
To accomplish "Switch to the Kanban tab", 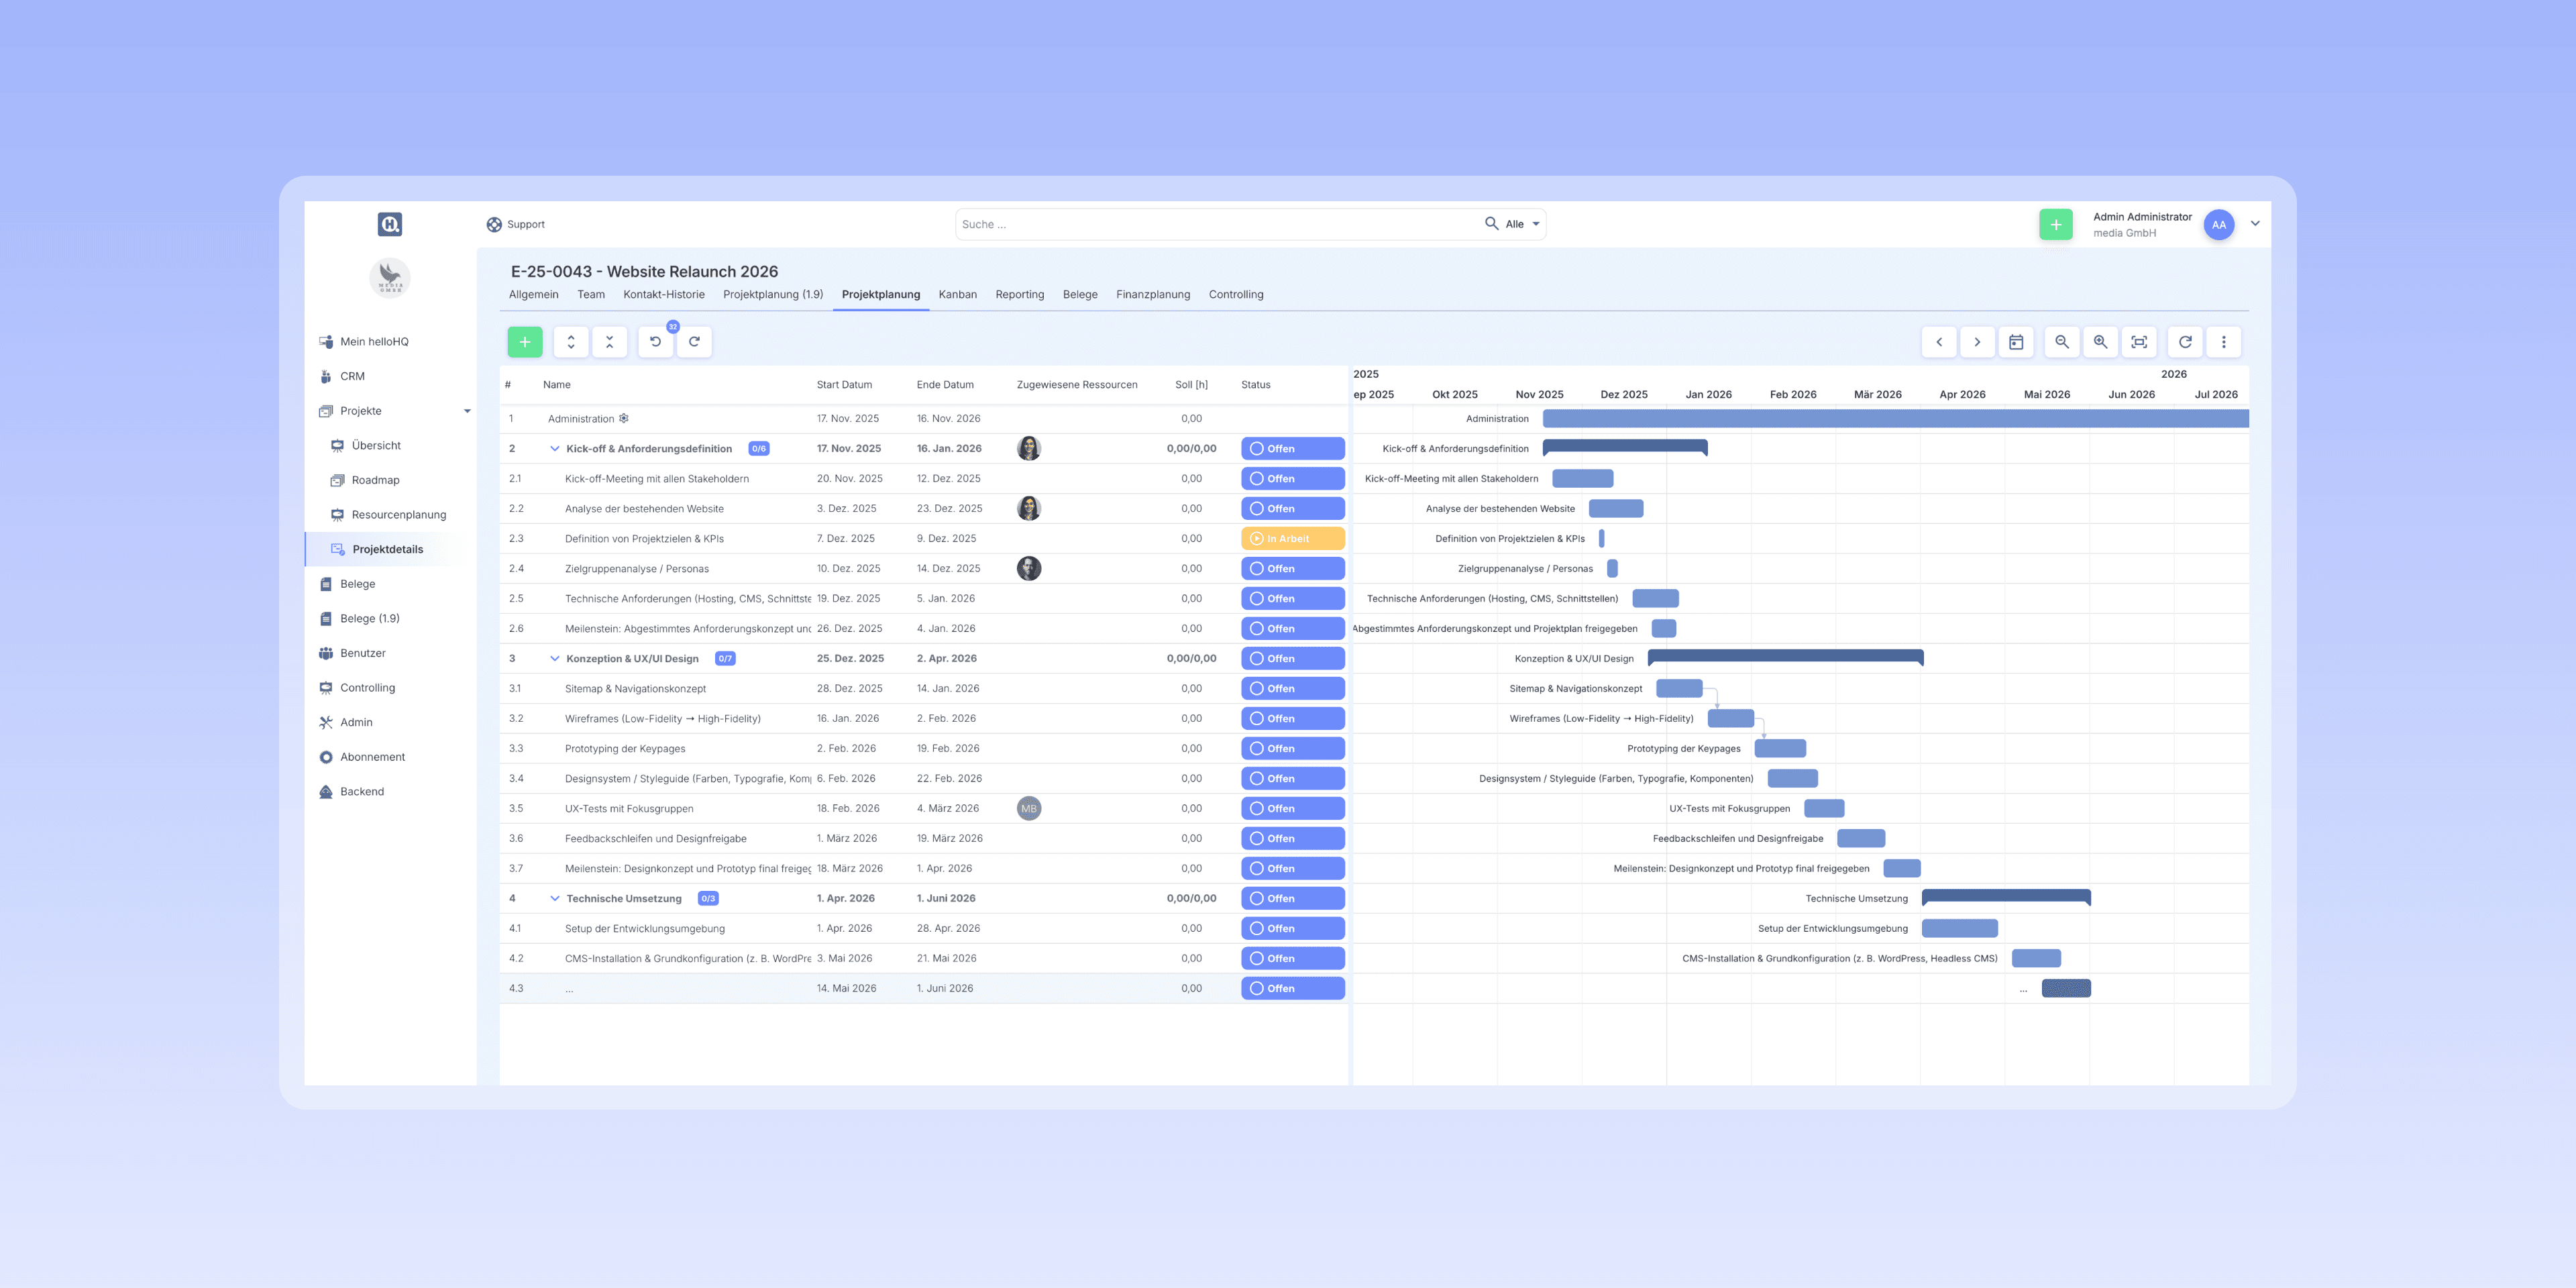I will pos(957,295).
